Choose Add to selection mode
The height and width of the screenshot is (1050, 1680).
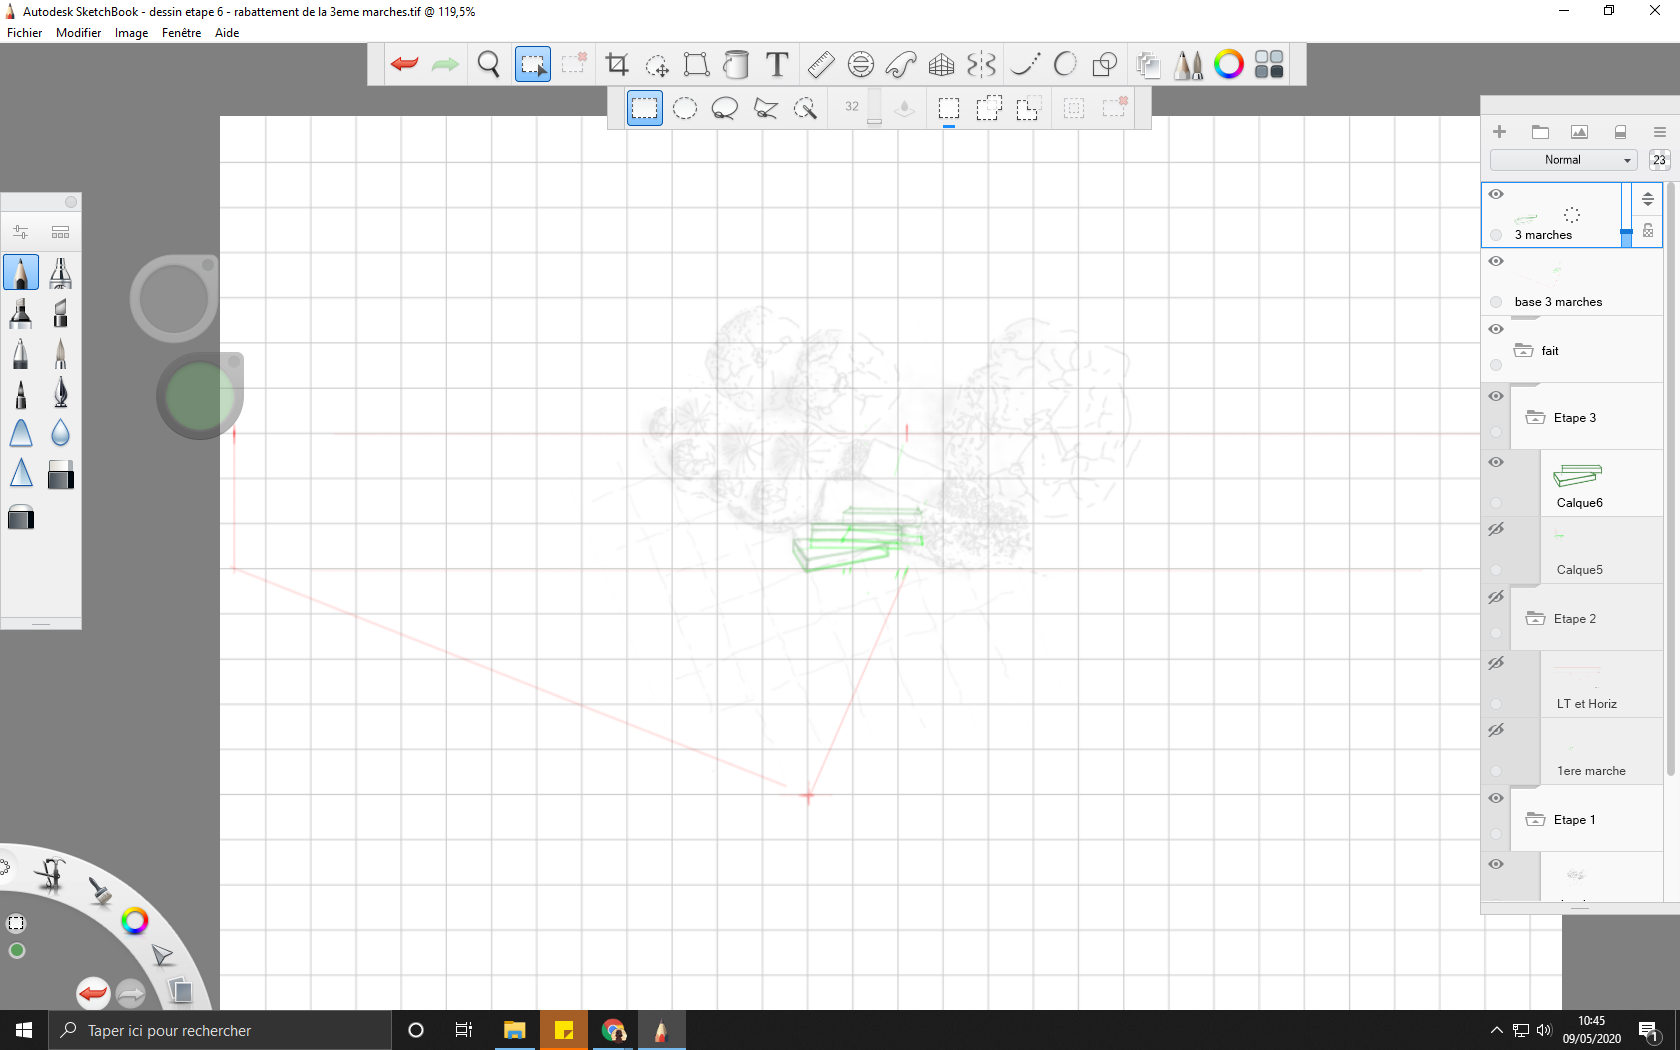[989, 108]
